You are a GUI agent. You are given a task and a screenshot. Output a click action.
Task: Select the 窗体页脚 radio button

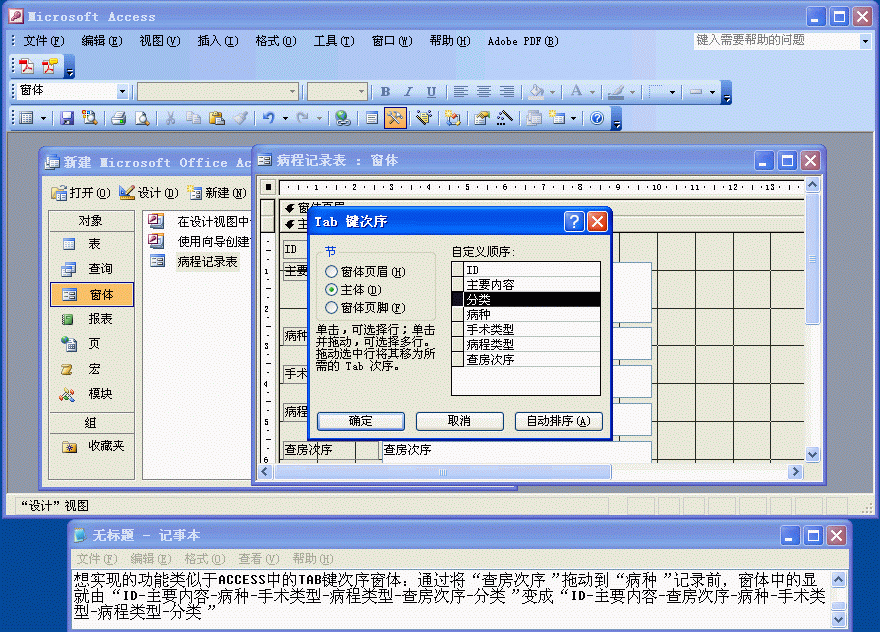(332, 308)
